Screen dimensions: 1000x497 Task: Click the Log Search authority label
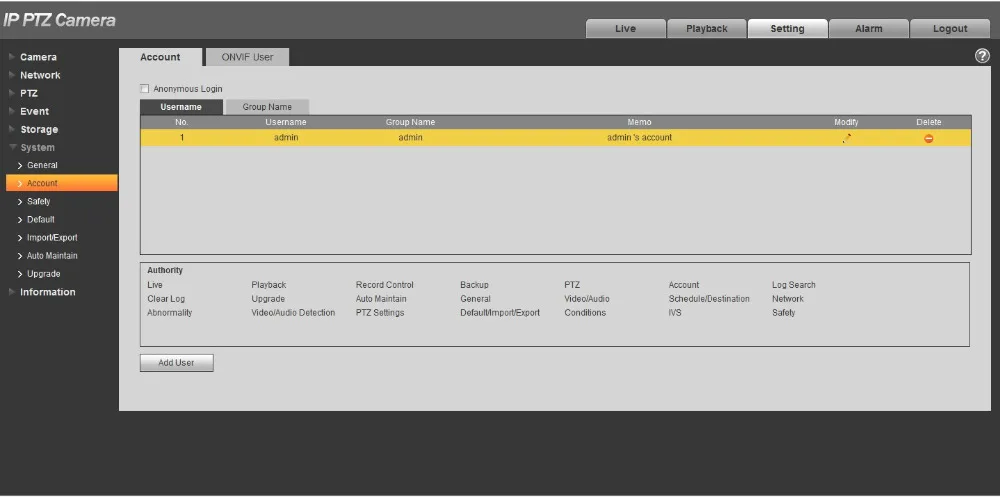(x=794, y=285)
